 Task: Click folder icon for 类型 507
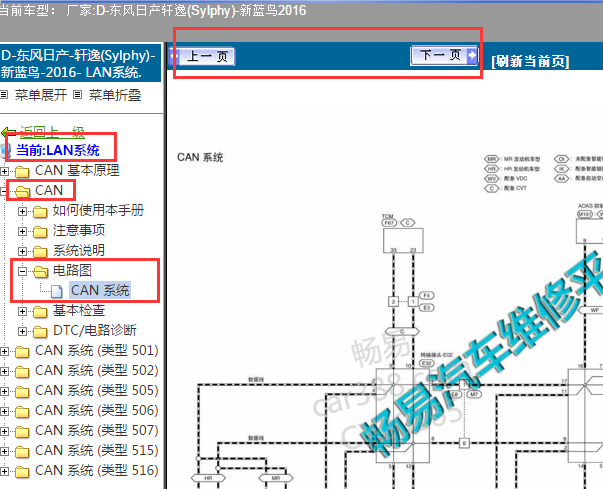tap(22, 431)
